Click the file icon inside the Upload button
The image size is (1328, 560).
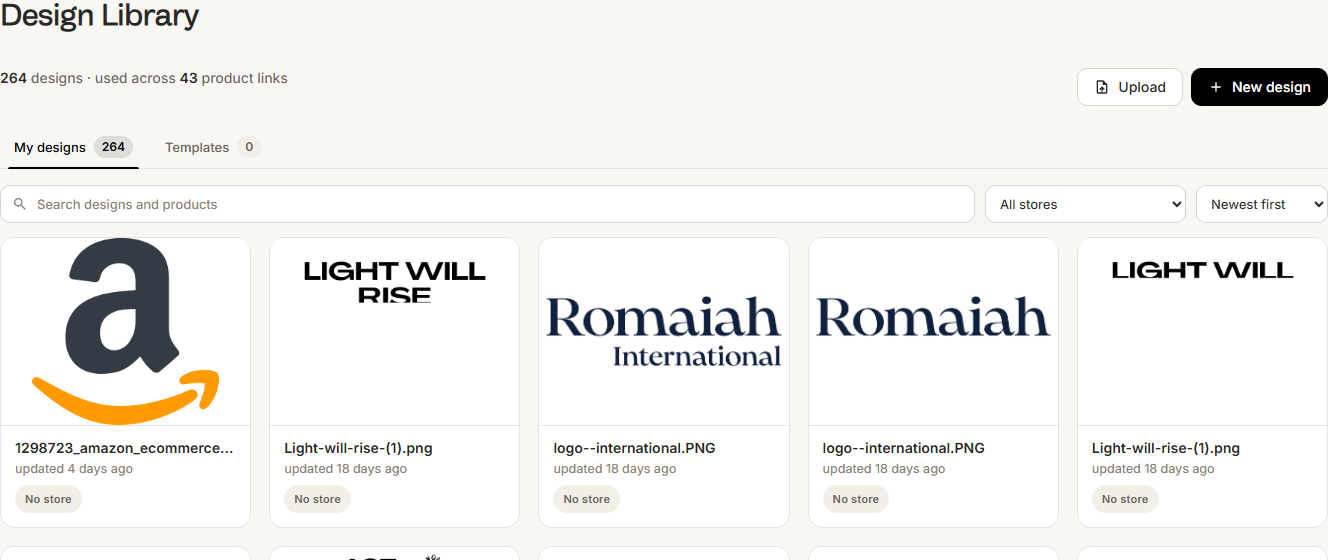[x=1102, y=87]
